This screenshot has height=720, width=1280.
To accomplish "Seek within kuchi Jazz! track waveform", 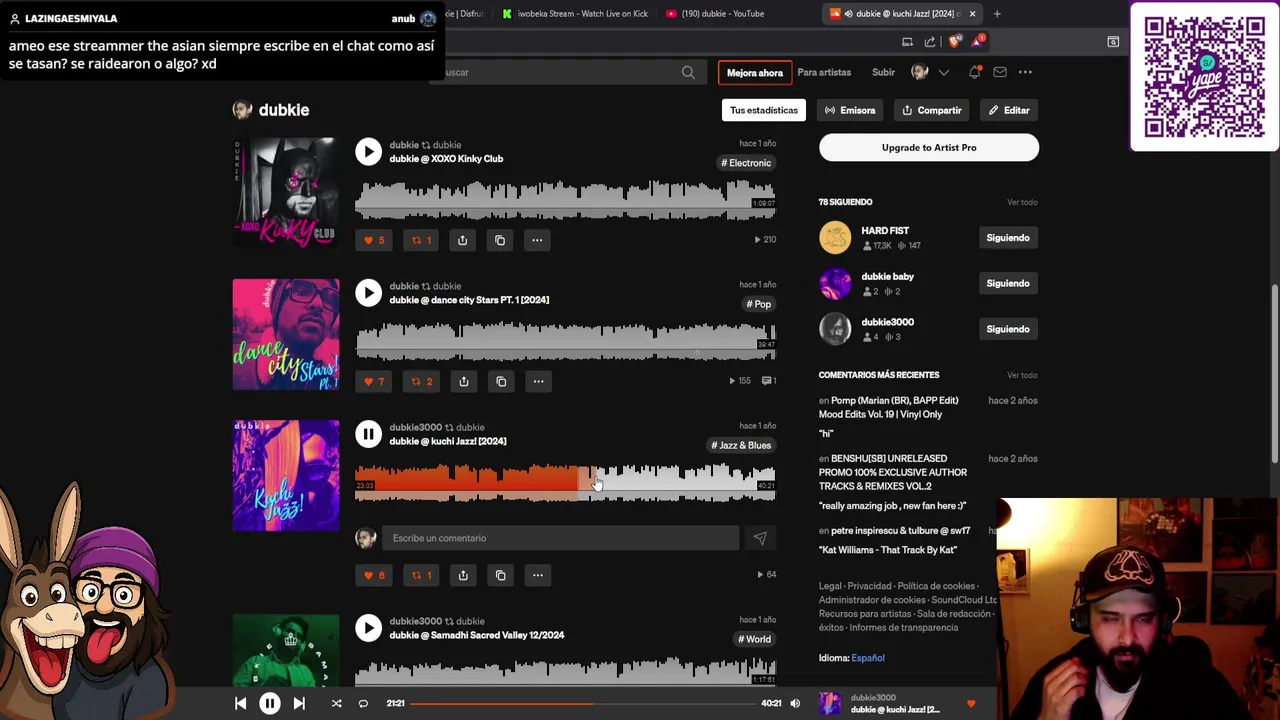I will 565,483.
